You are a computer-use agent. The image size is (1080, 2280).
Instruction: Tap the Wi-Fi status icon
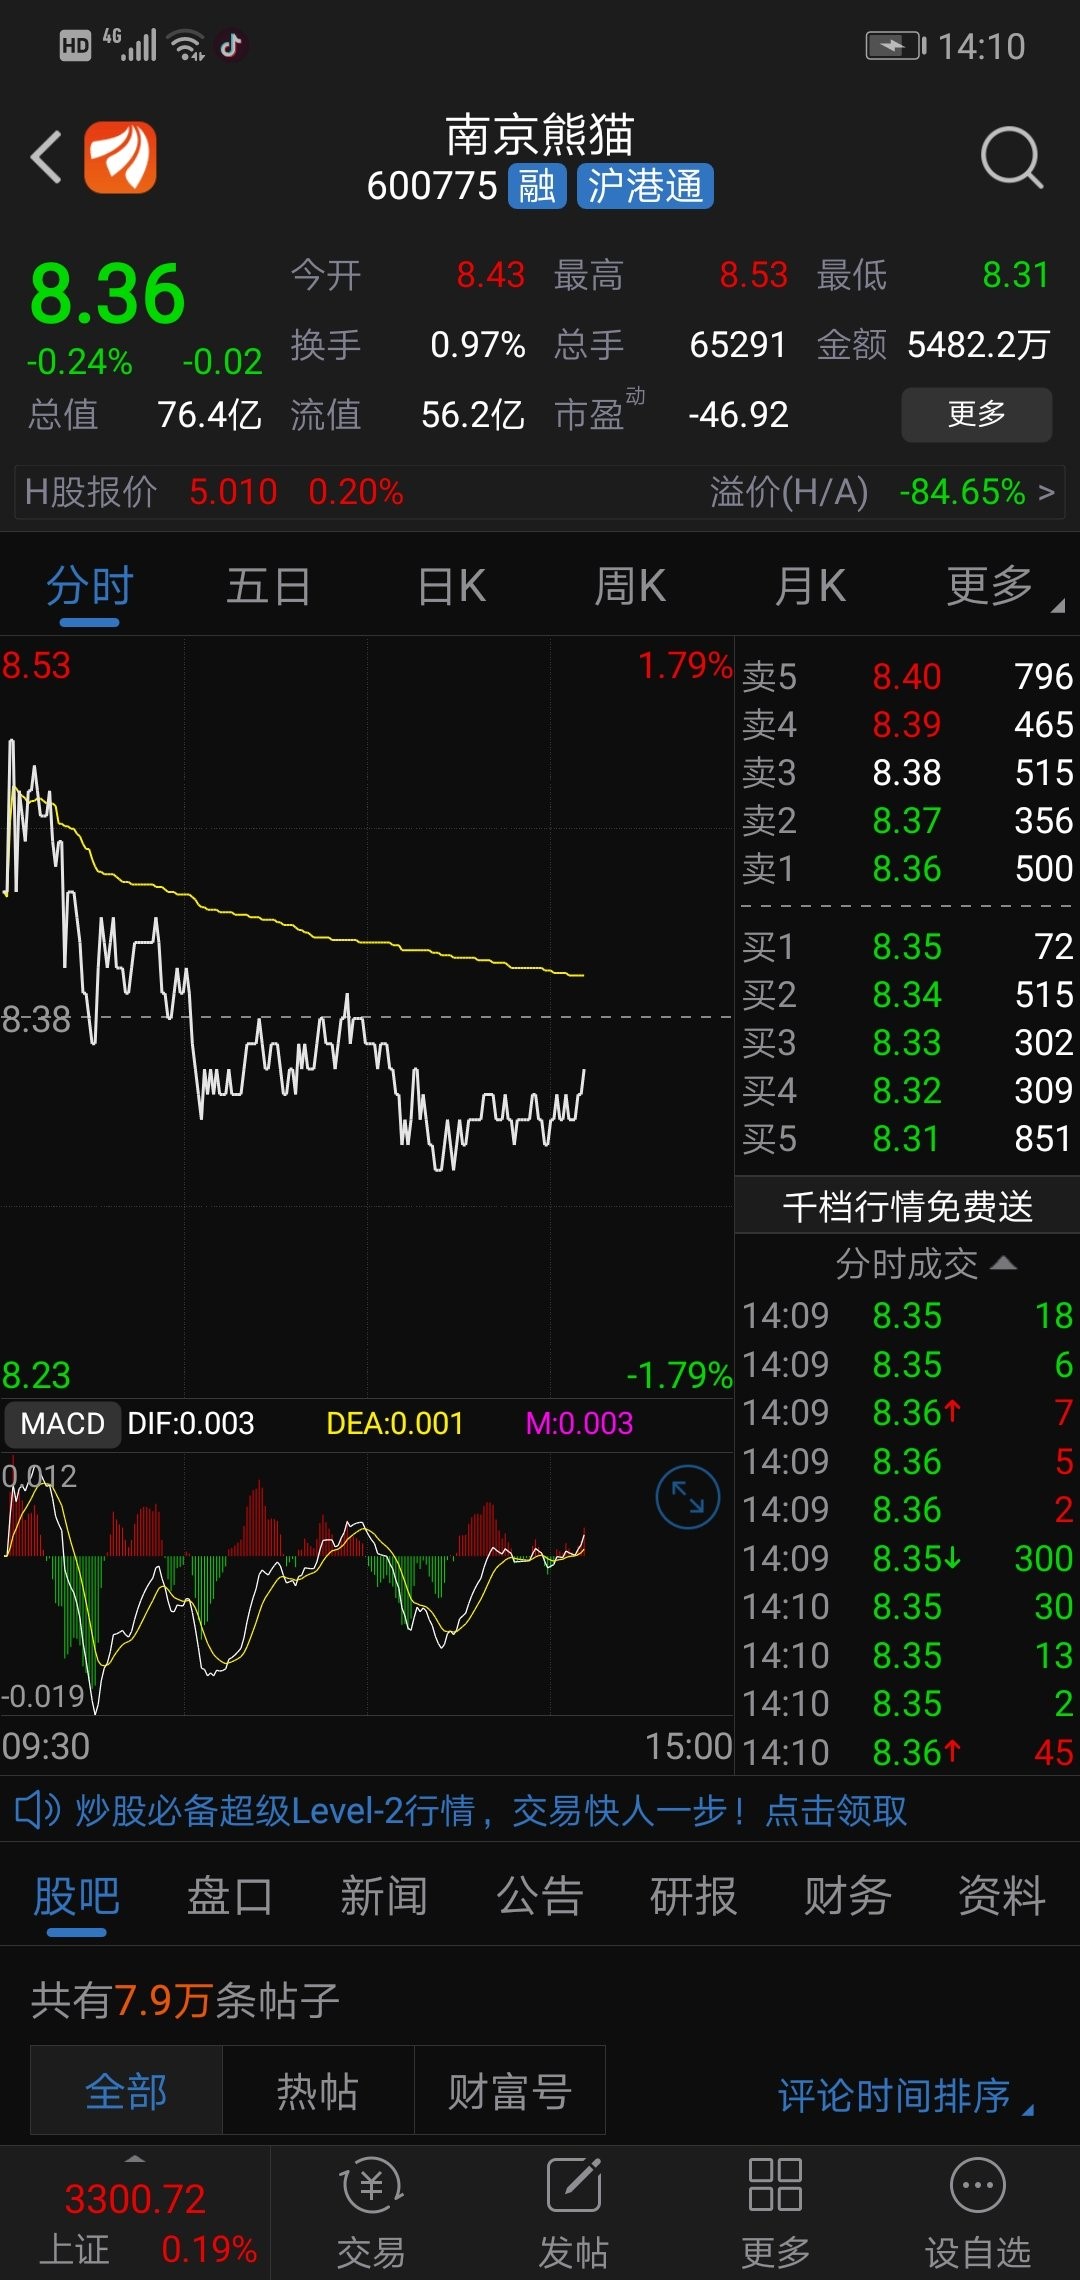point(187,45)
